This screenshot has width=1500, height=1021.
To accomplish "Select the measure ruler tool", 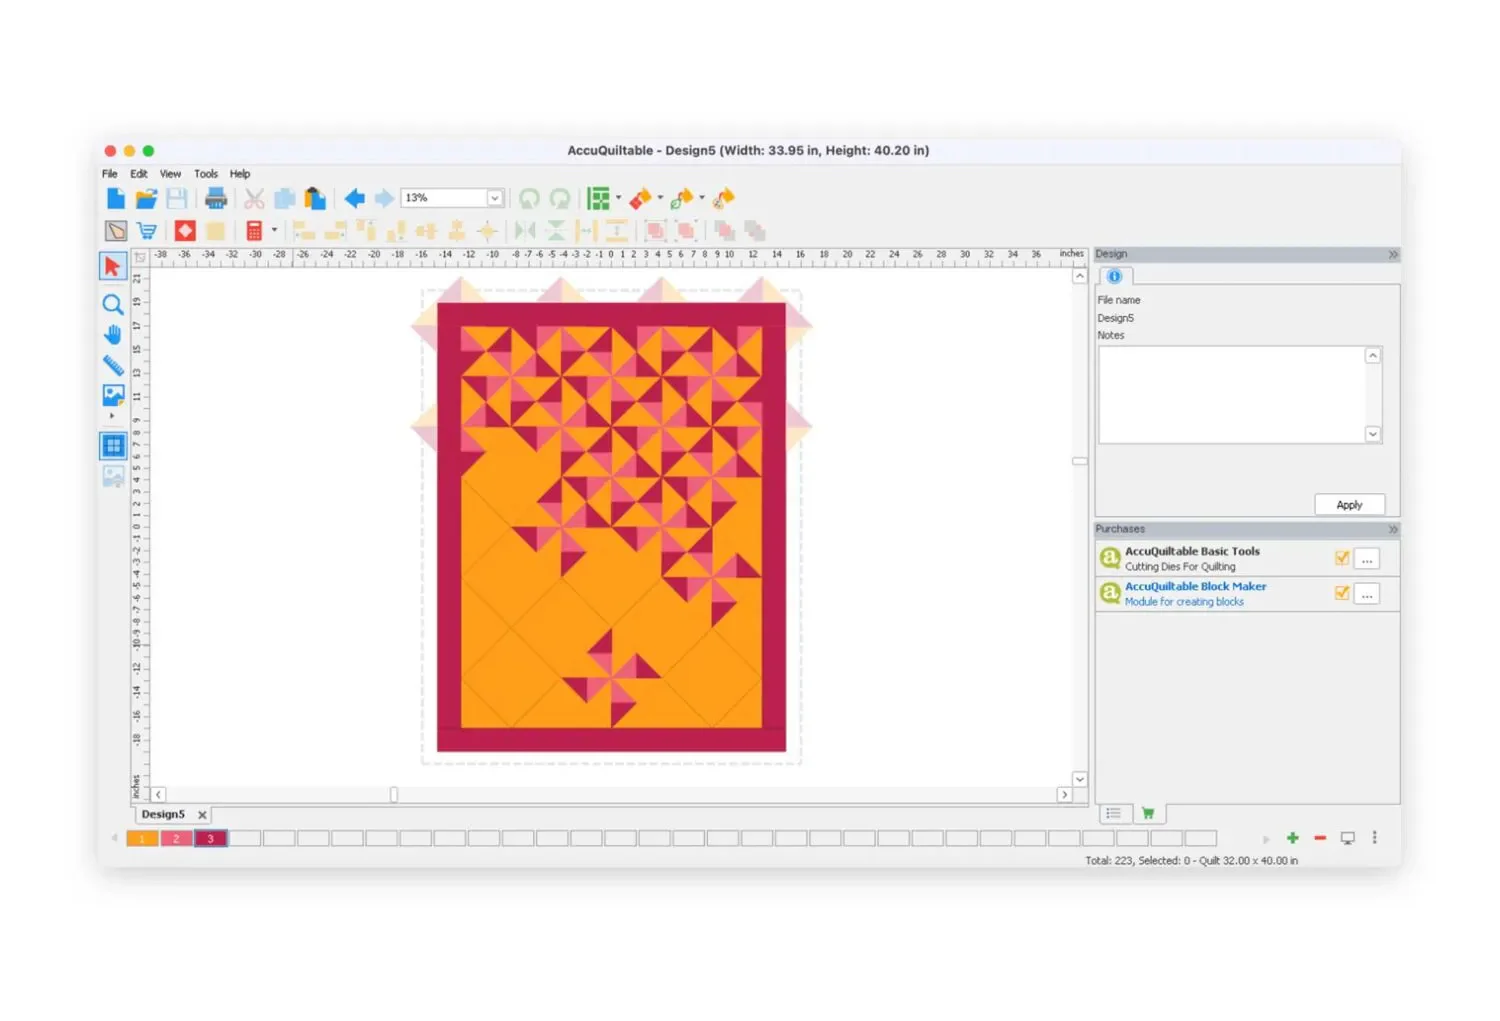I will [113, 365].
